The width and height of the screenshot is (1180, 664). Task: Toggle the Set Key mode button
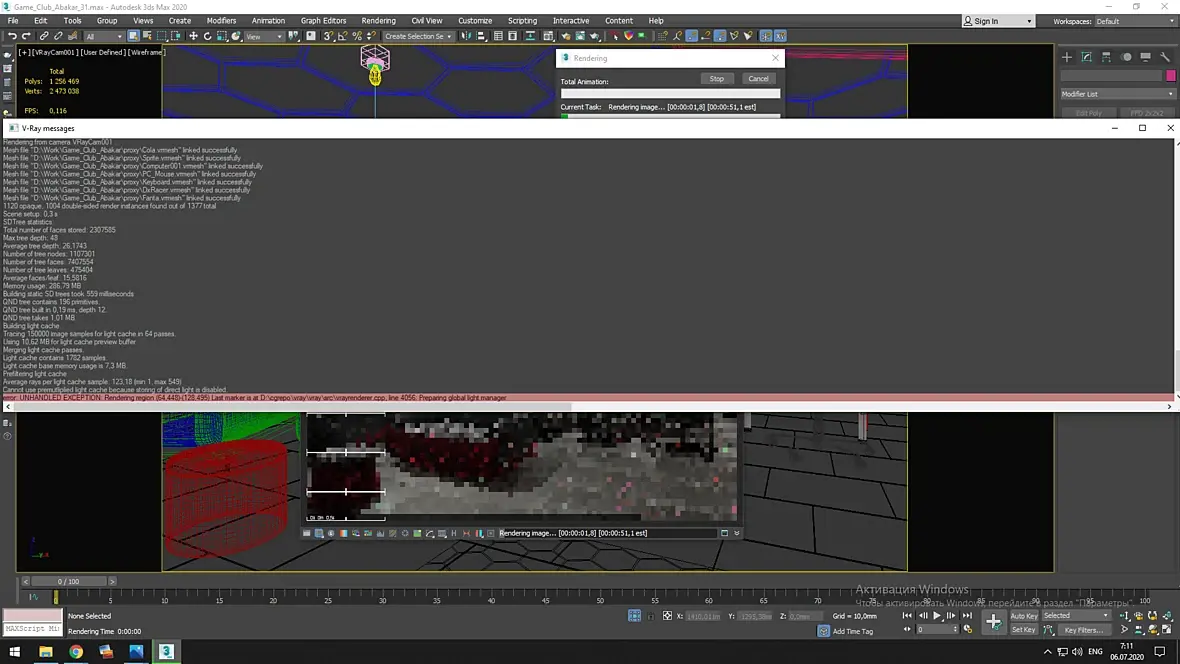click(x=1023, y=630)
